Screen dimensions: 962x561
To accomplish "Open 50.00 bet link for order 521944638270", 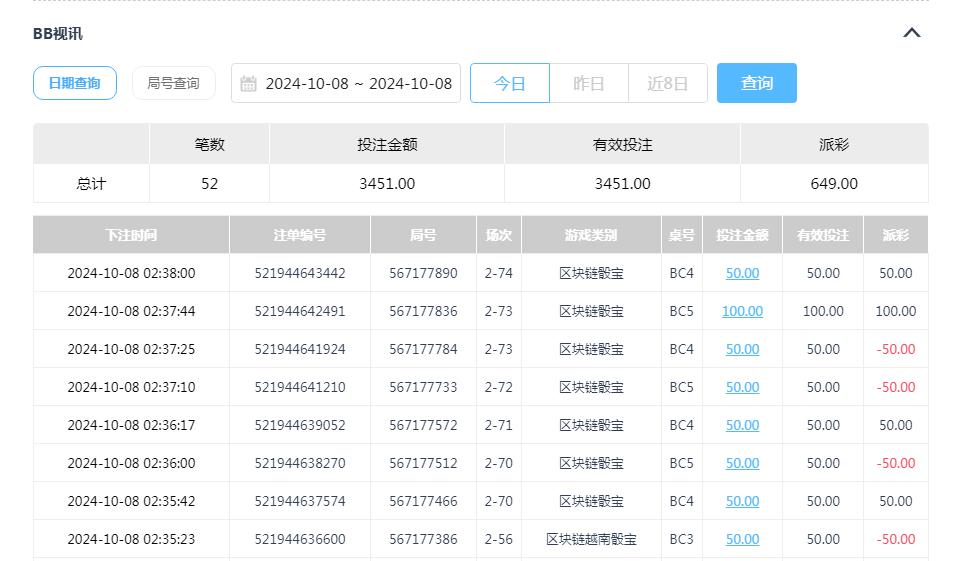I will tap(742, 463).
